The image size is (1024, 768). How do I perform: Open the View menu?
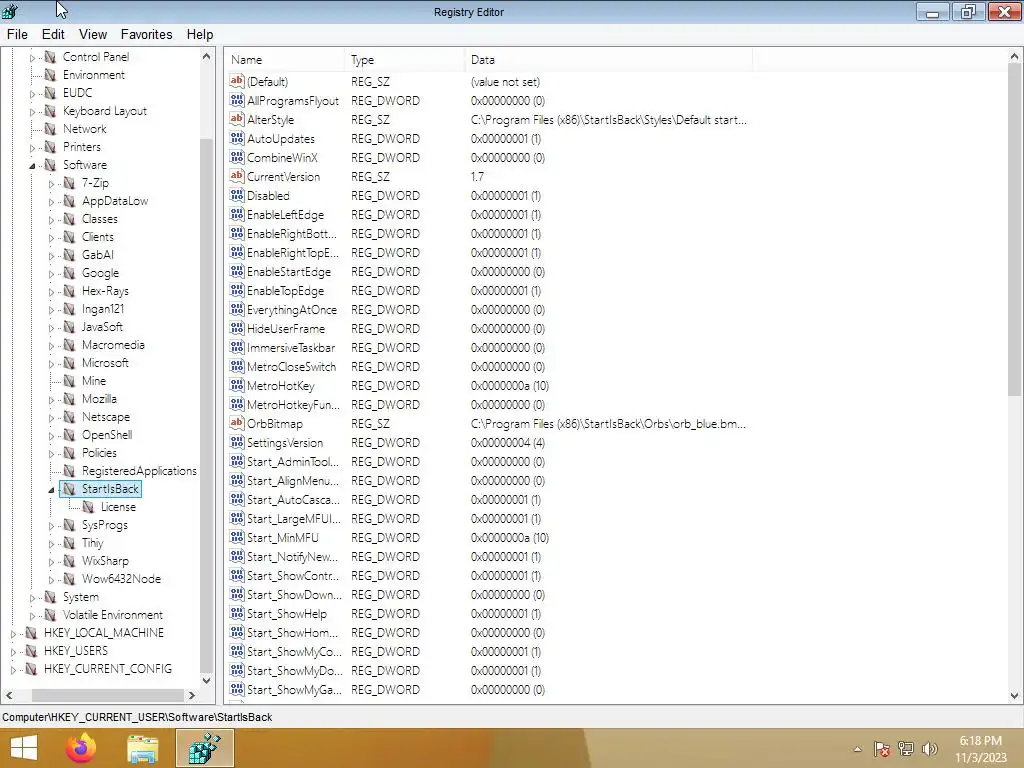(x=93, y=35)
